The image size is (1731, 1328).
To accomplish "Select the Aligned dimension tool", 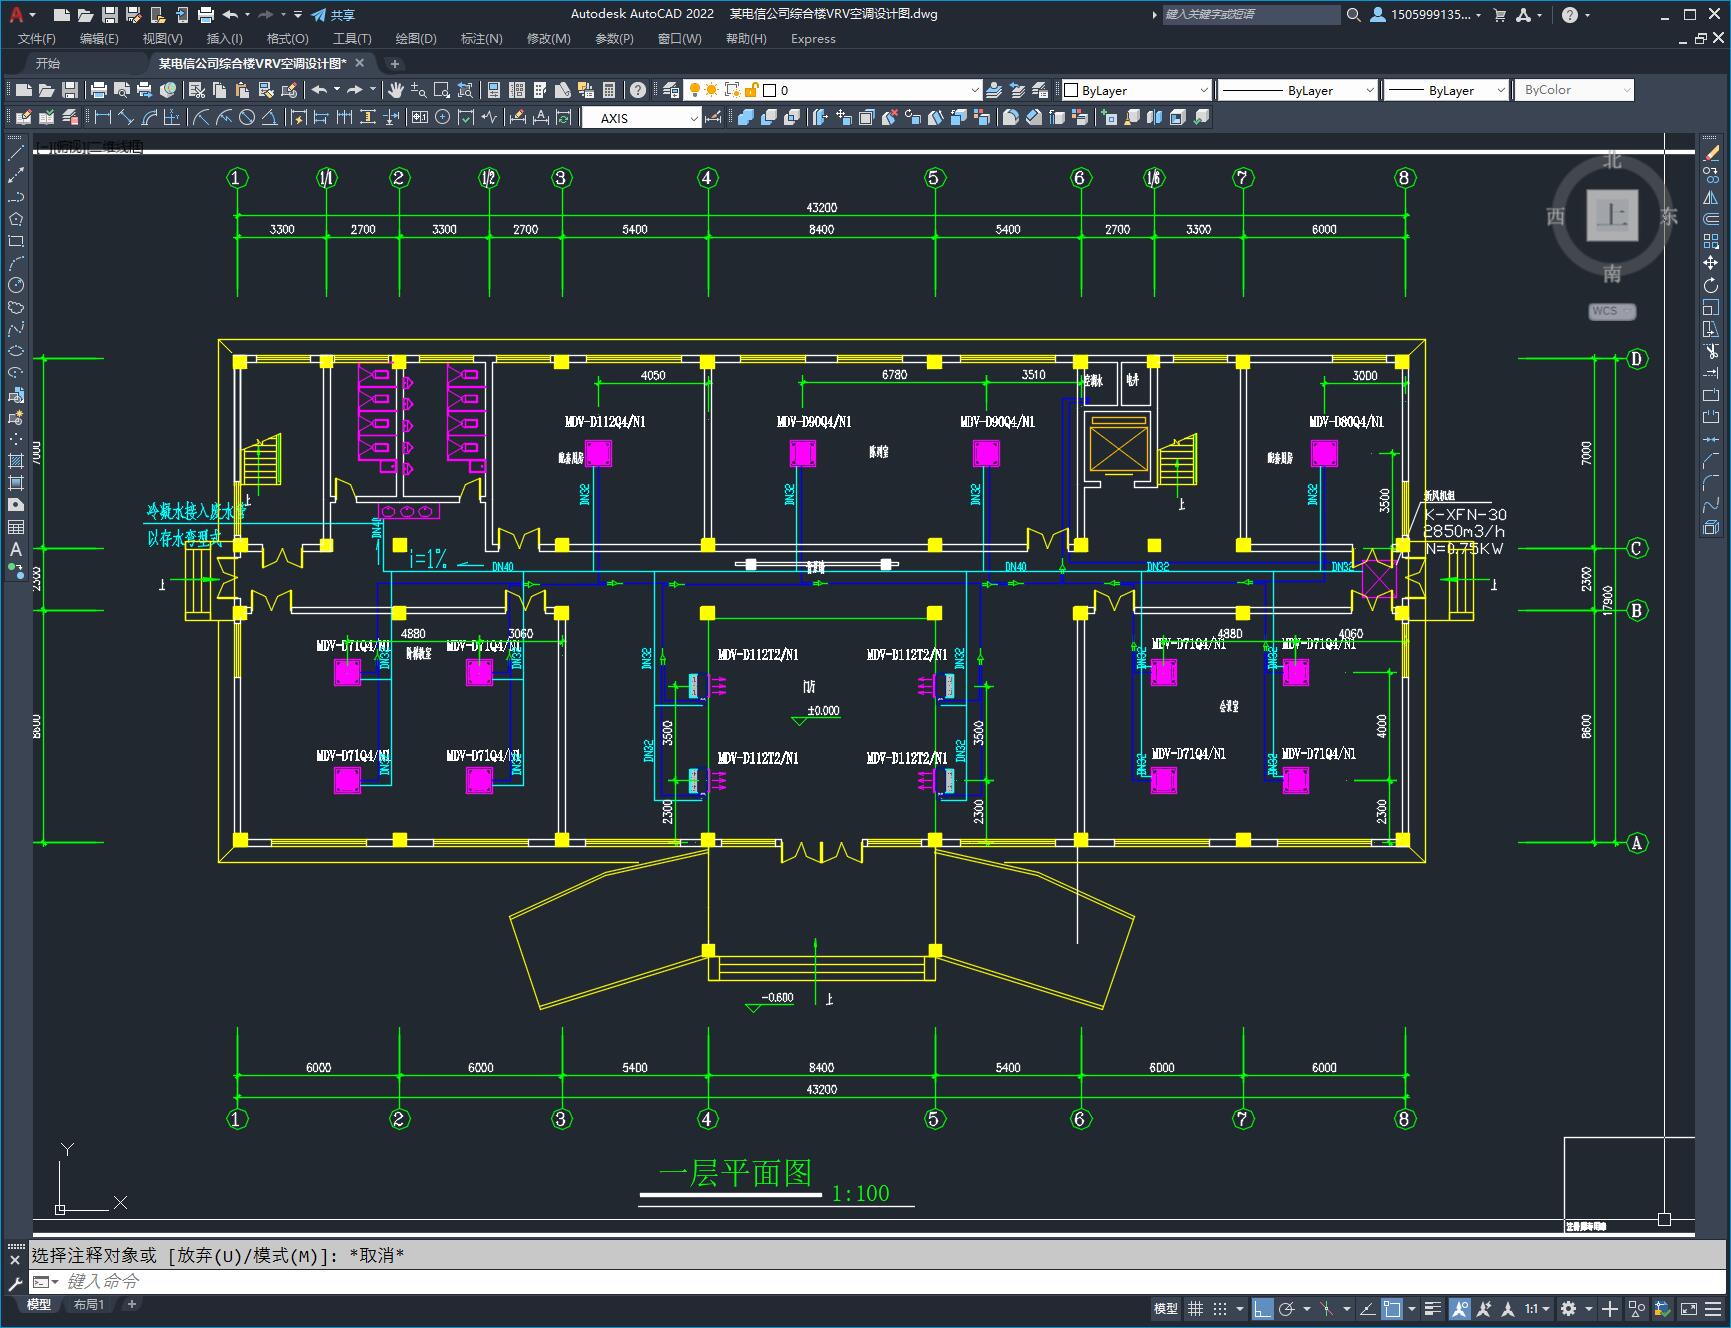I will pyautogui.click(x=126, y=118).
